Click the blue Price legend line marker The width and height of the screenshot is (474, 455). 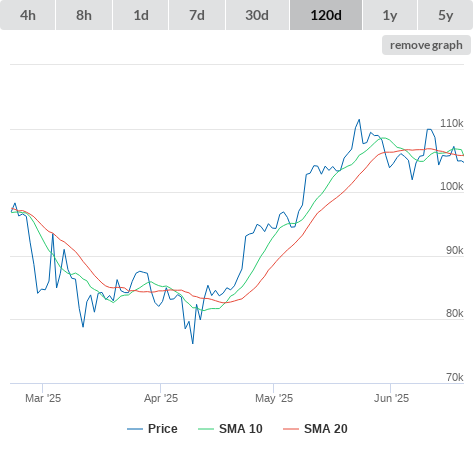[x=135, y=429]
